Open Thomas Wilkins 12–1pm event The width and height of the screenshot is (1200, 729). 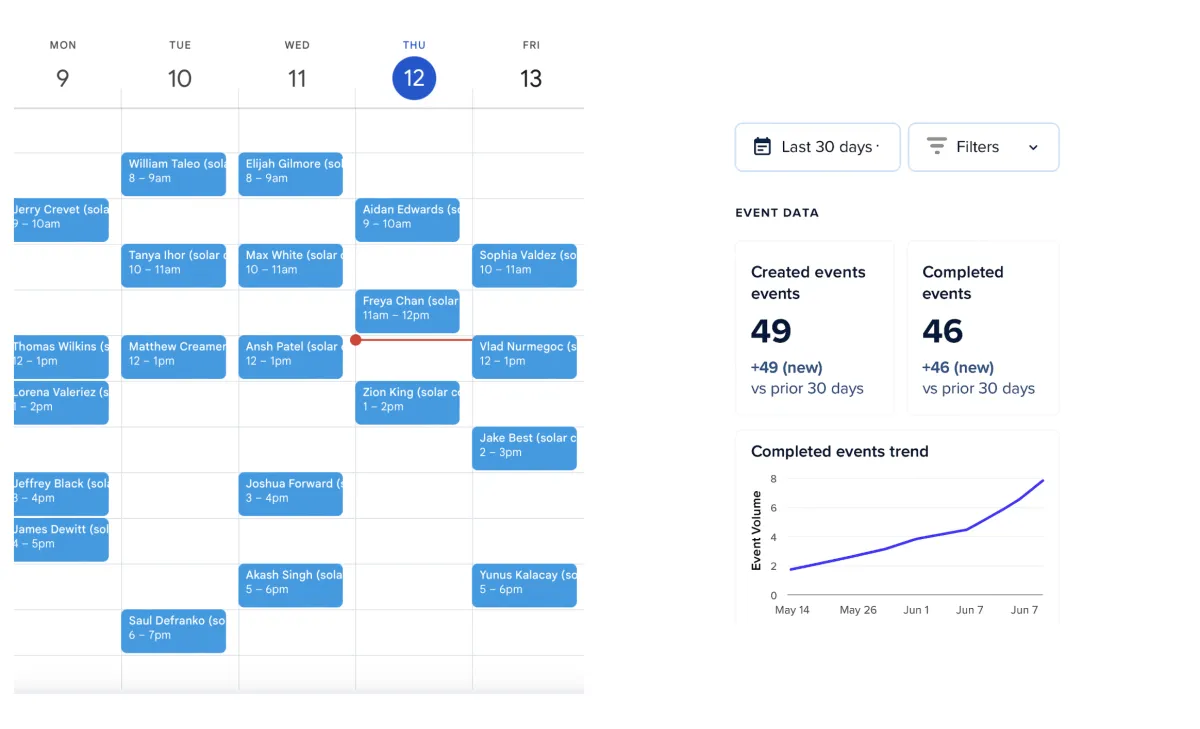tap(61, 357)
